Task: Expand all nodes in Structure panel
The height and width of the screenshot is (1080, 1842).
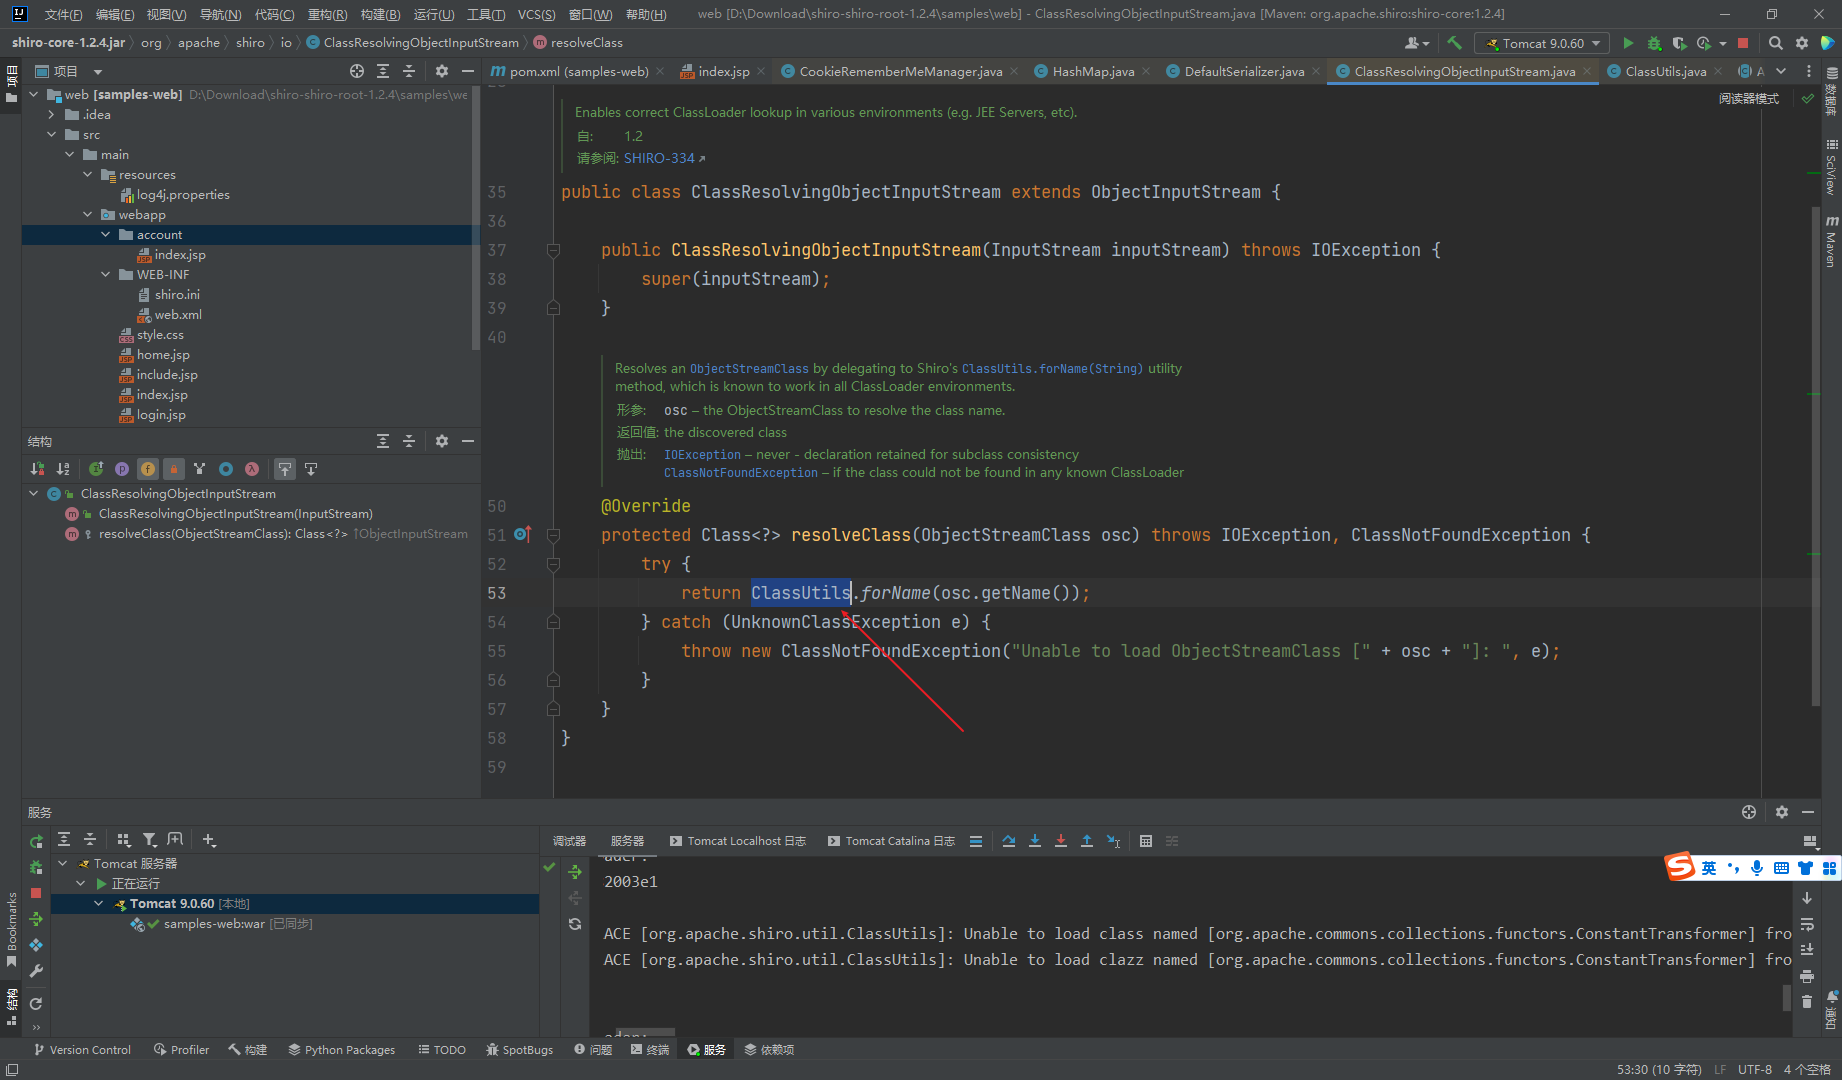Action: click(383, 441)
